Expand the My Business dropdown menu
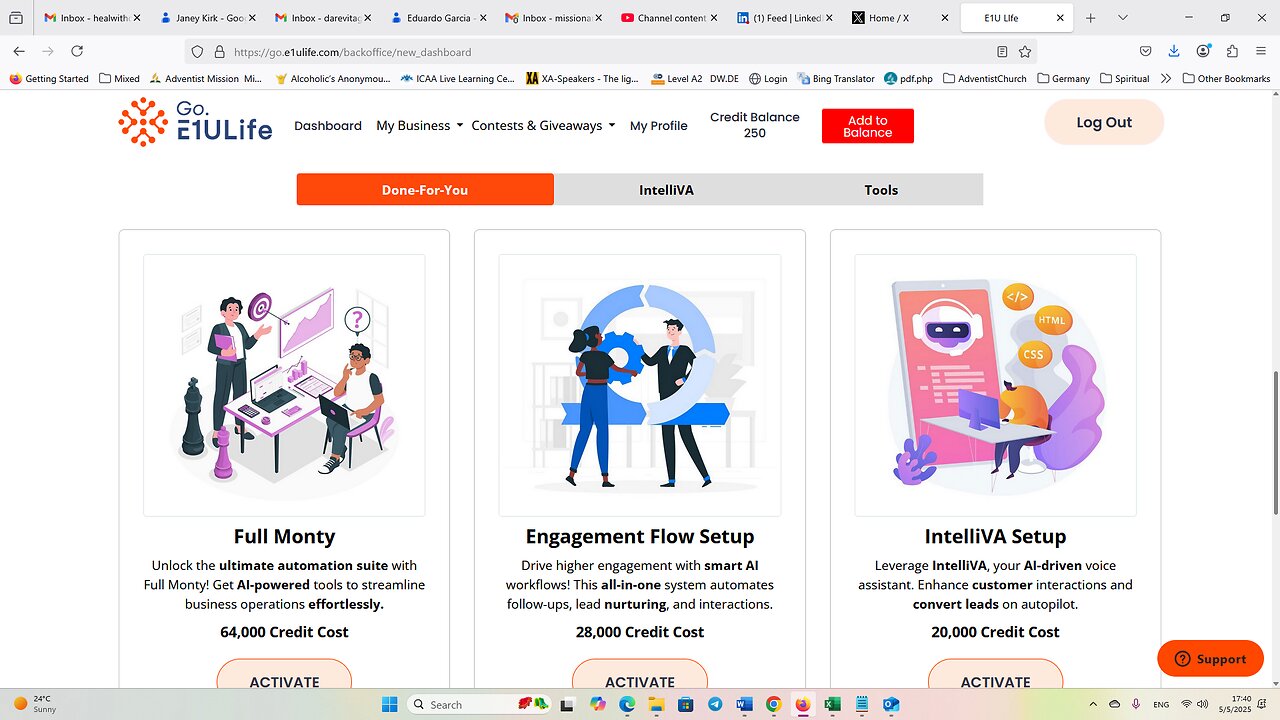Screen dimensions: 1280x720 pos(419,126)
